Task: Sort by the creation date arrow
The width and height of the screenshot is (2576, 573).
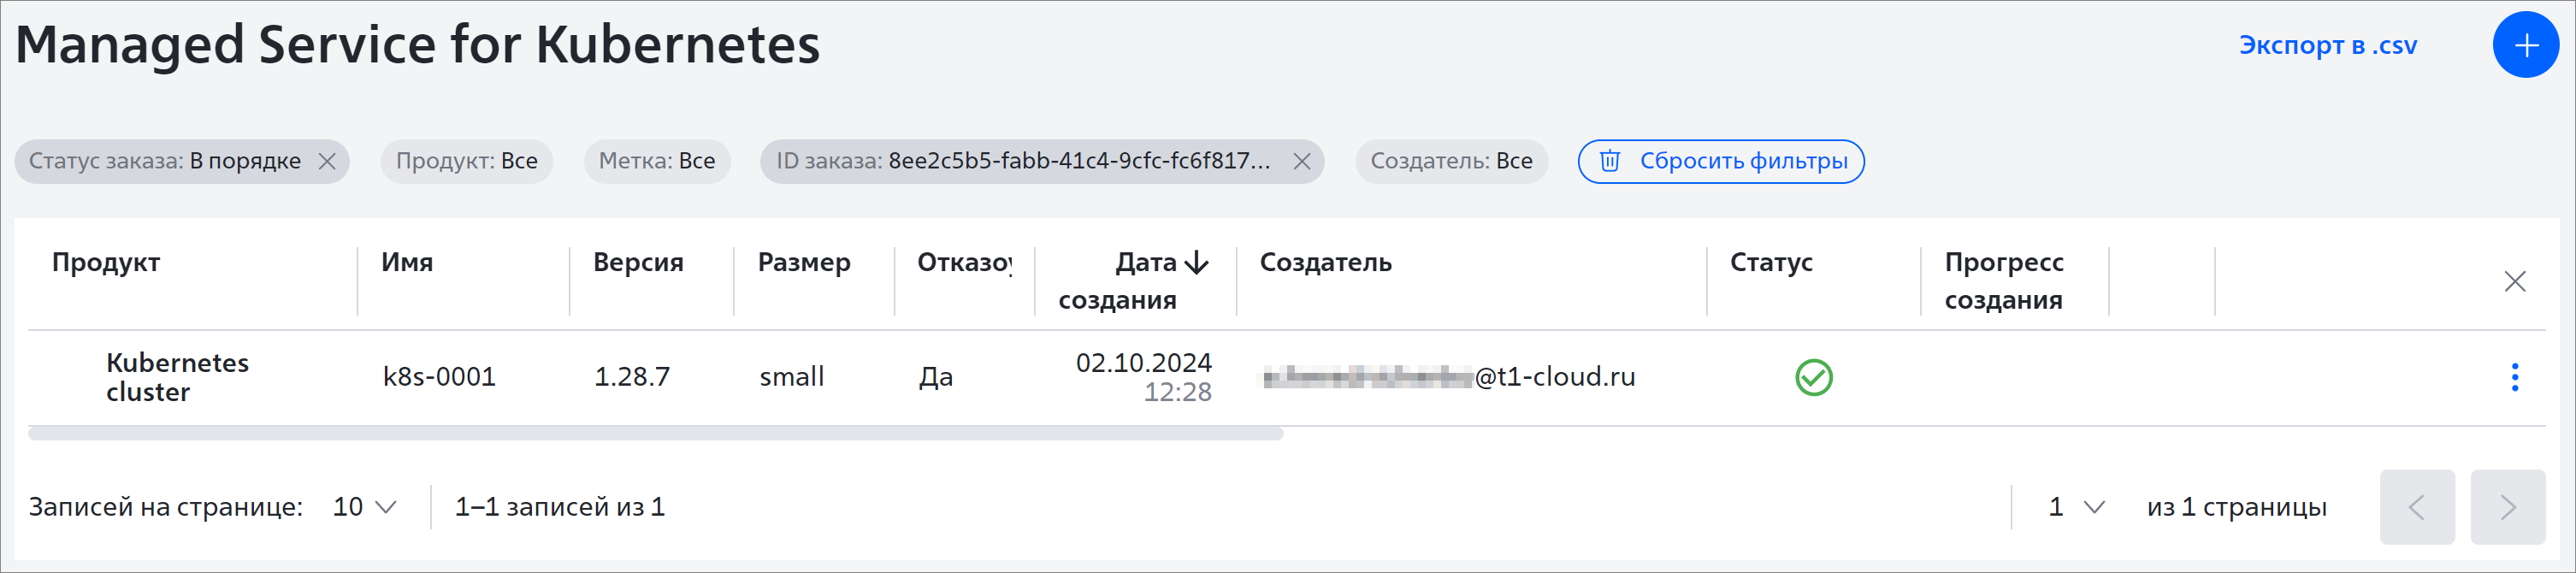Action: pyautogui.click(x=1196, y=263)
